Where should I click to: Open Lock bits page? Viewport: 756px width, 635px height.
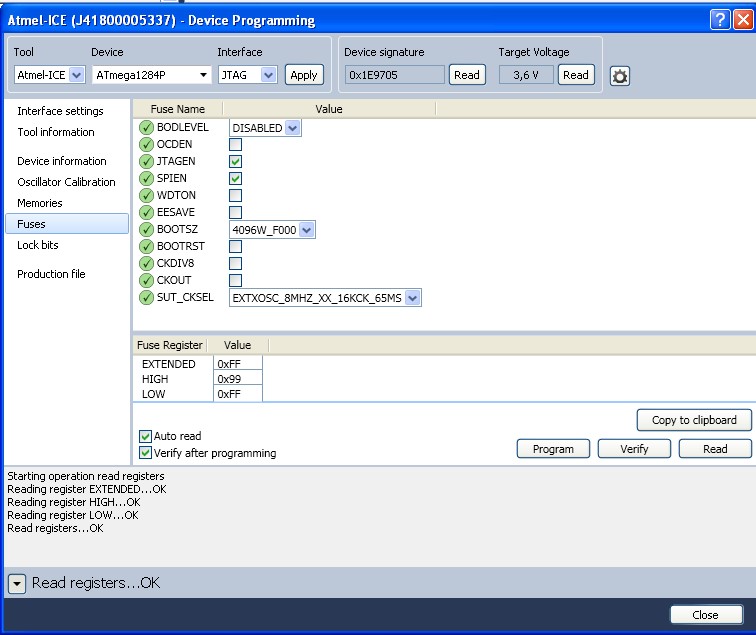(38, 245)
